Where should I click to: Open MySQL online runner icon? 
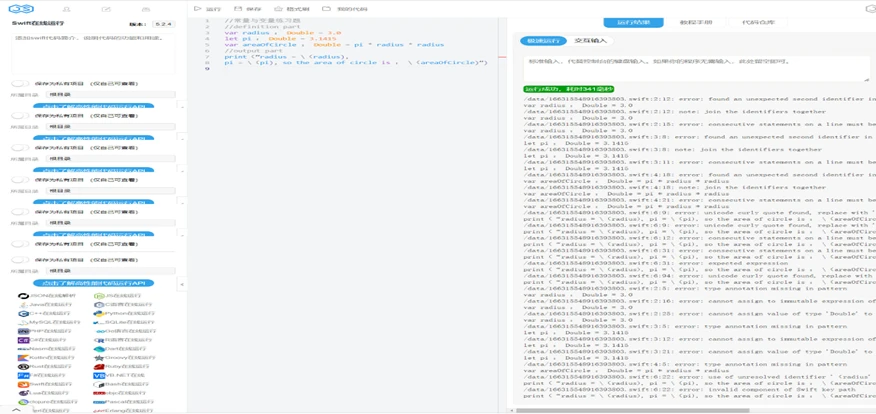coord(23,322)
